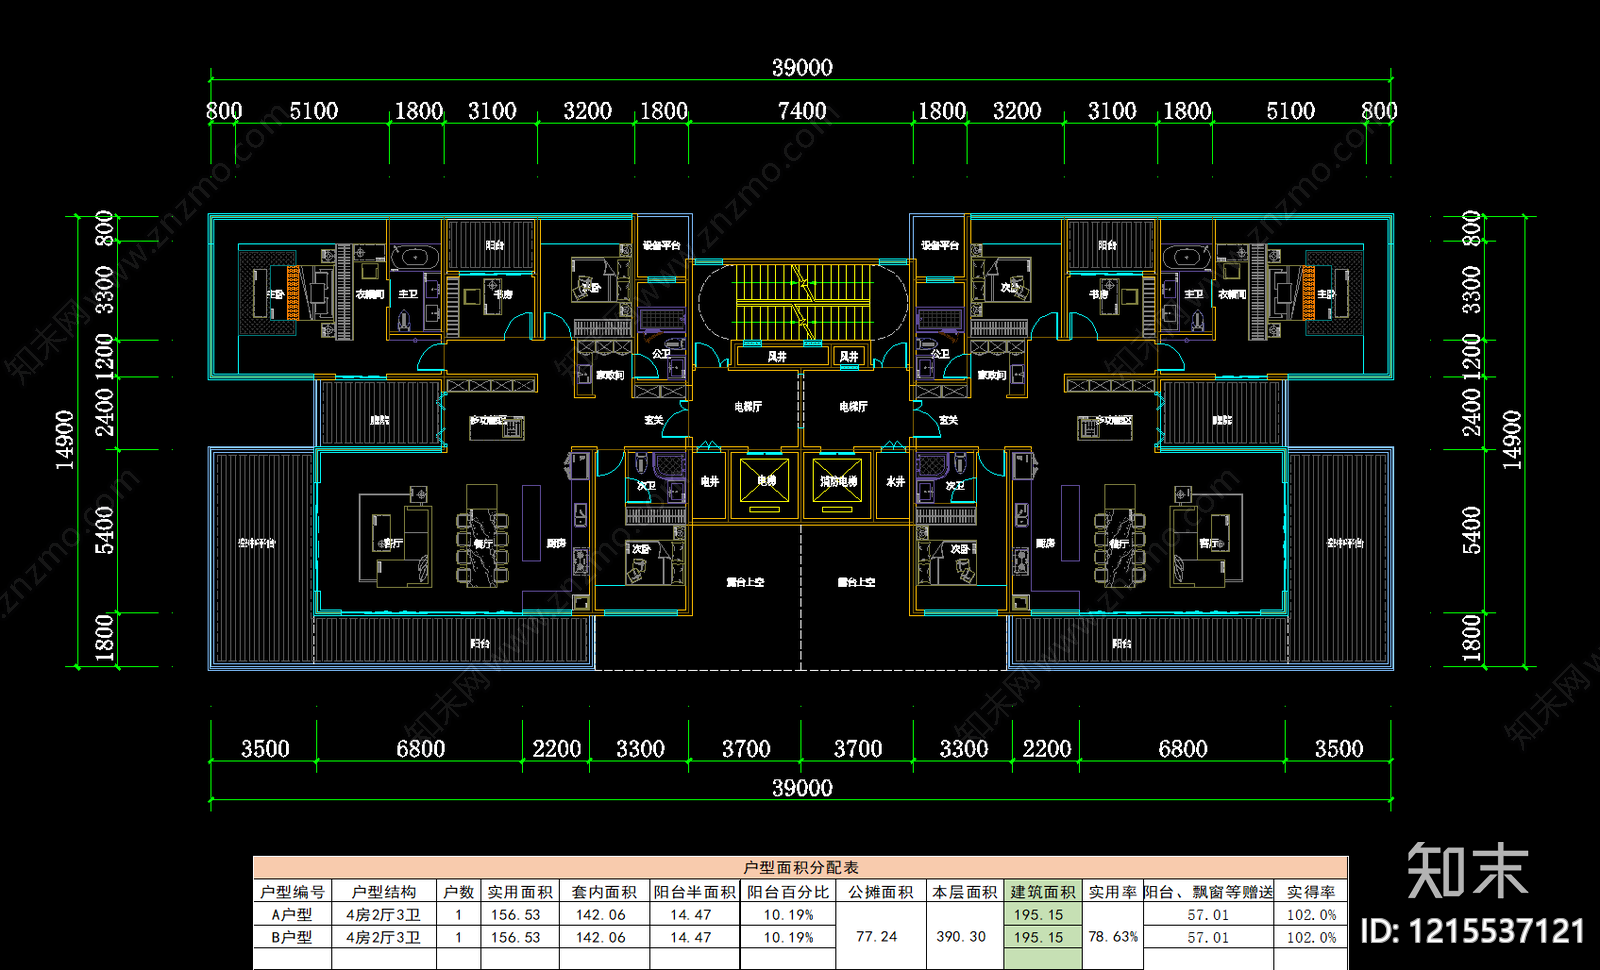Click the B户型 row label
1600x970 pixels.
(x=292, y=938)
